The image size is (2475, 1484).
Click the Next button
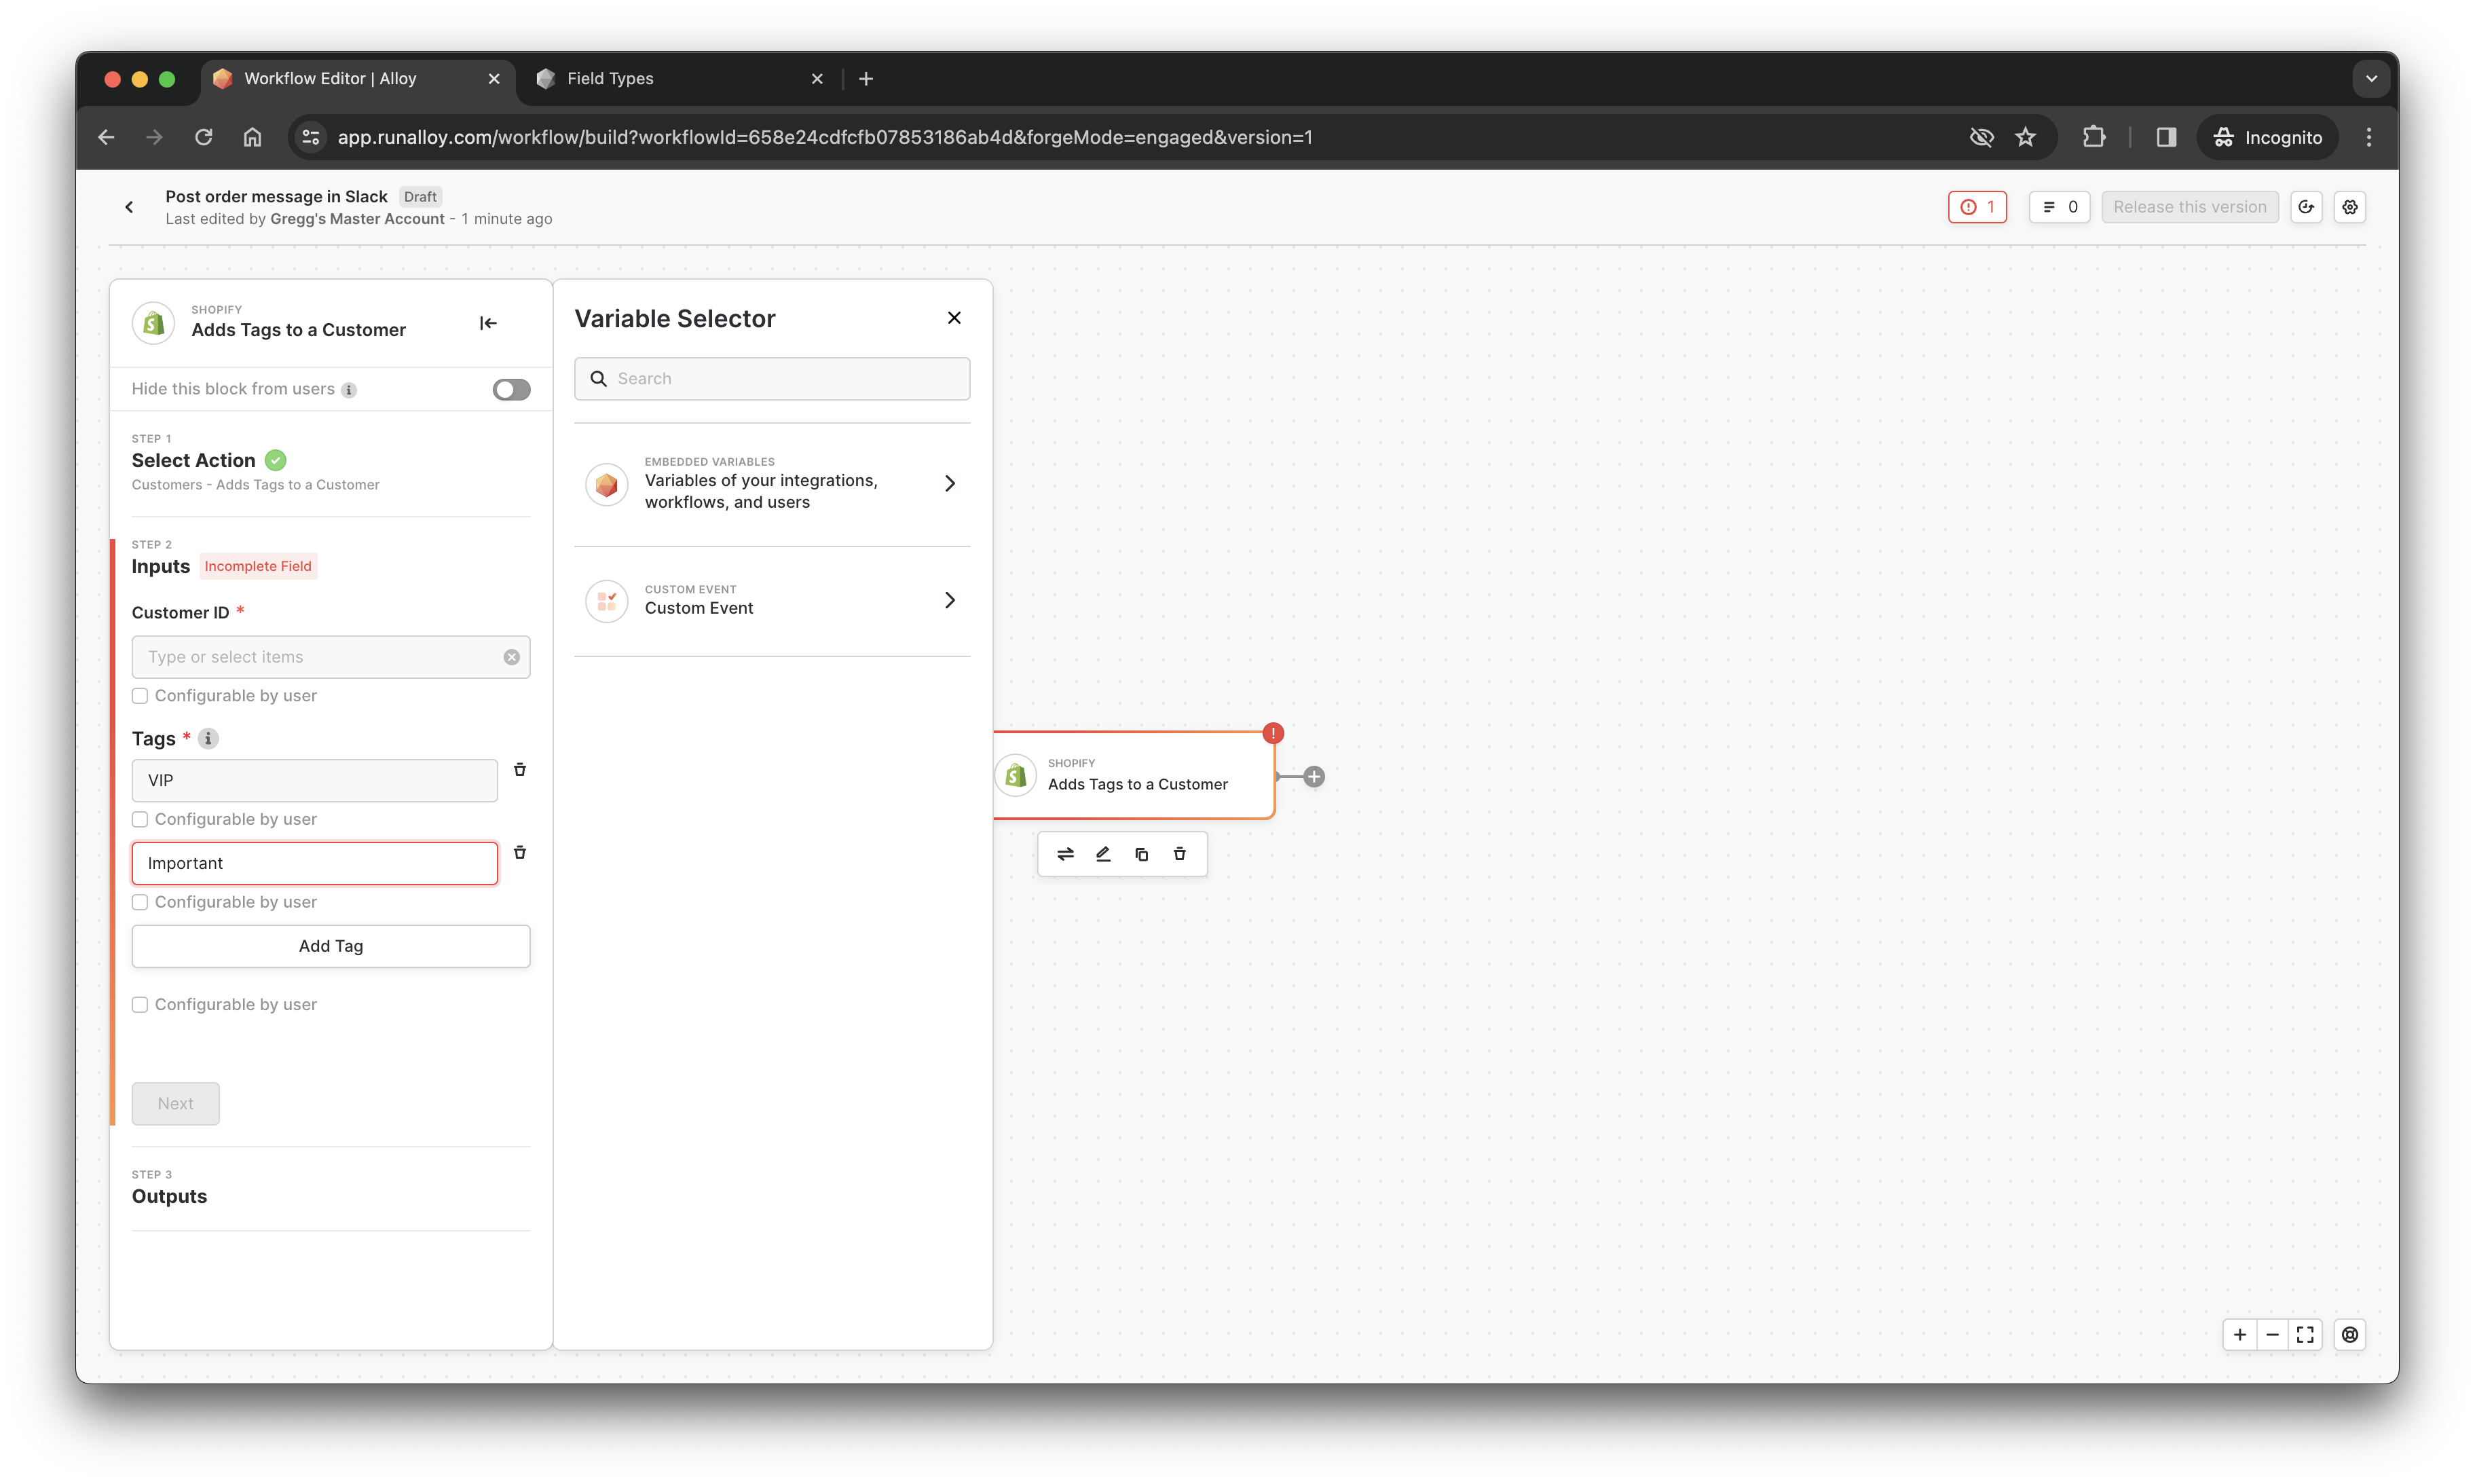pos(176,1104)
